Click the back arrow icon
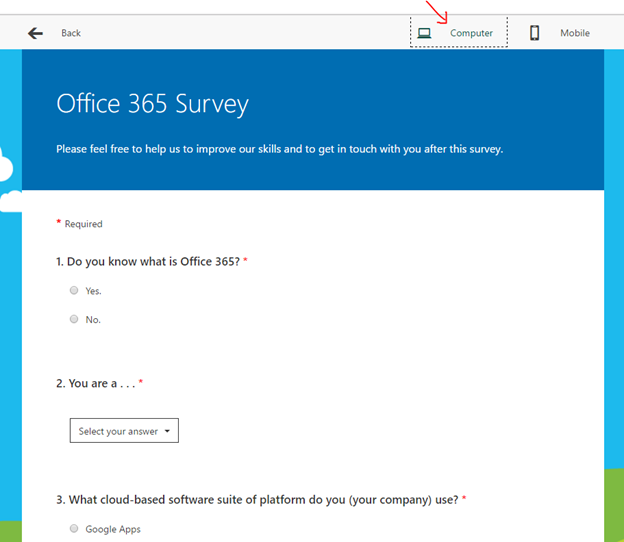Screen dimensions: 624x542 pos(36,33)
